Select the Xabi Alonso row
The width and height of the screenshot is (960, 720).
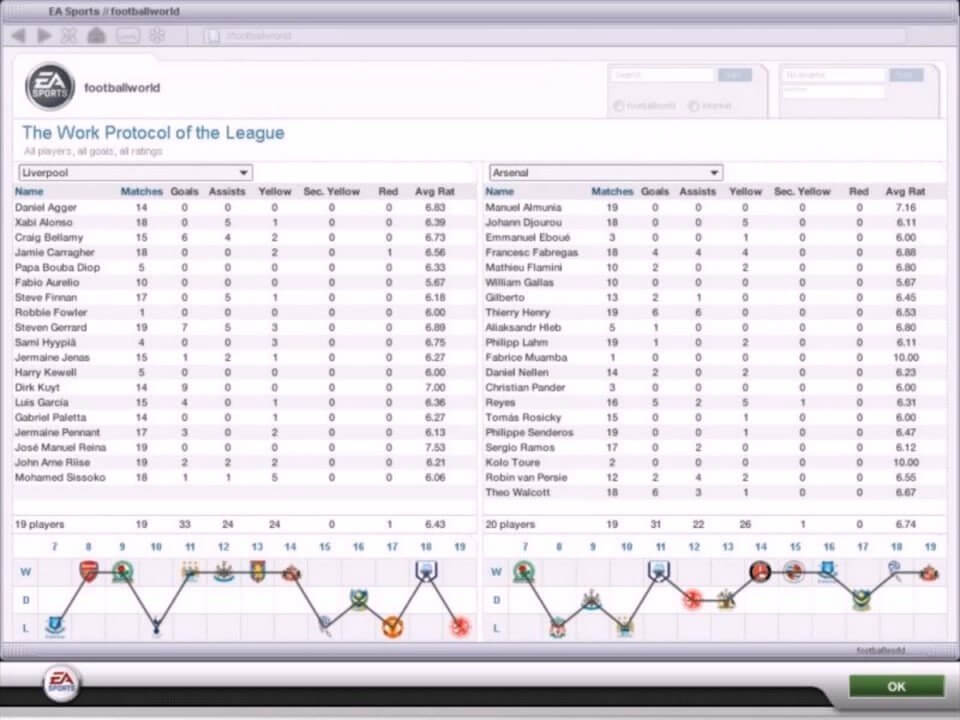pyautogui.click(x=244, y=222)
